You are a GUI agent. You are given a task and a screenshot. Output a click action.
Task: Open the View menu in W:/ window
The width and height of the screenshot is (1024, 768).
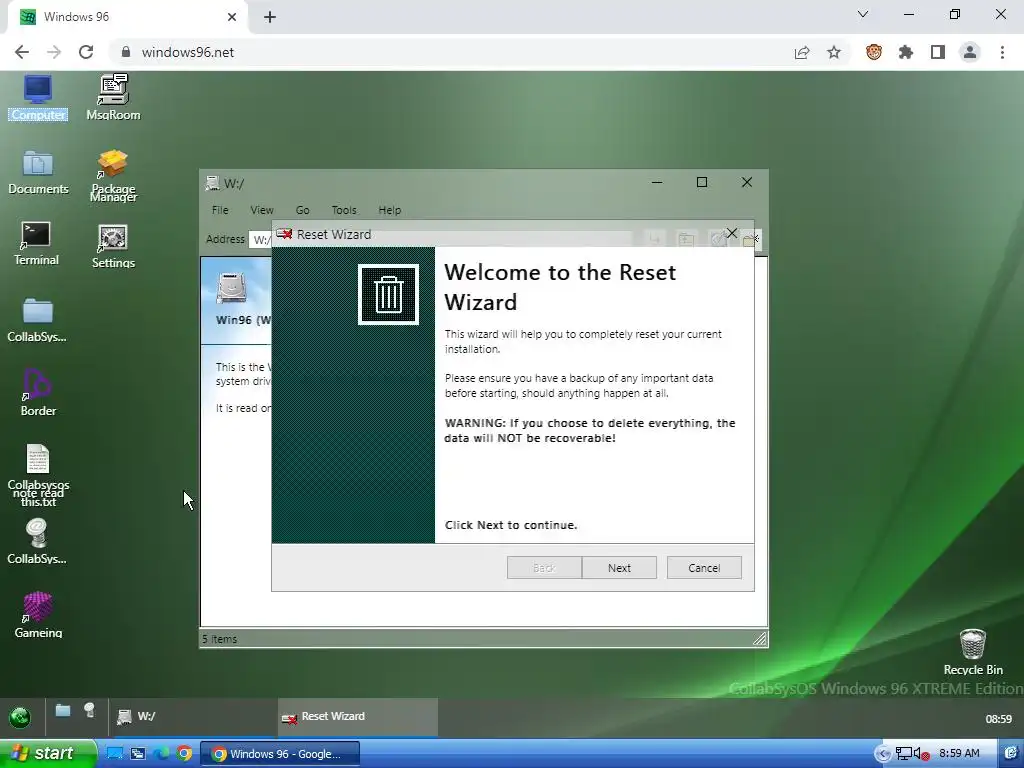pyautogui.click(x=262, y=210)
